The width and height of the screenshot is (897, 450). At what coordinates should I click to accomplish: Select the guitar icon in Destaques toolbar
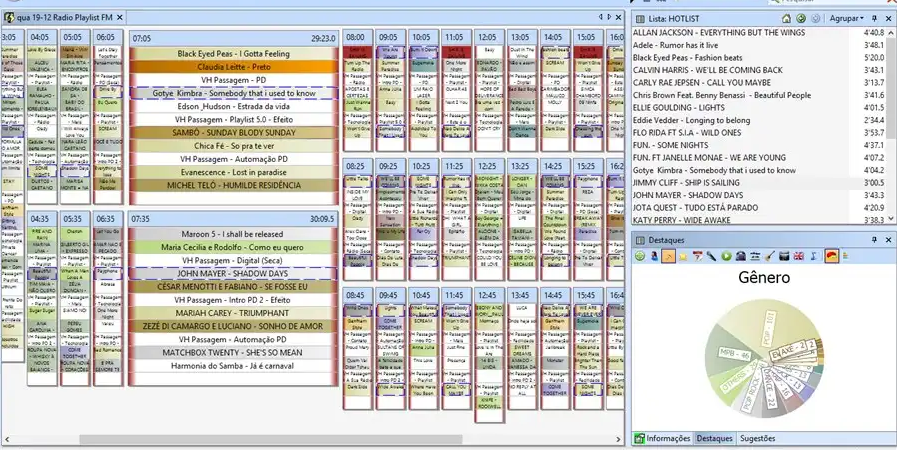(x=770, y=256)
